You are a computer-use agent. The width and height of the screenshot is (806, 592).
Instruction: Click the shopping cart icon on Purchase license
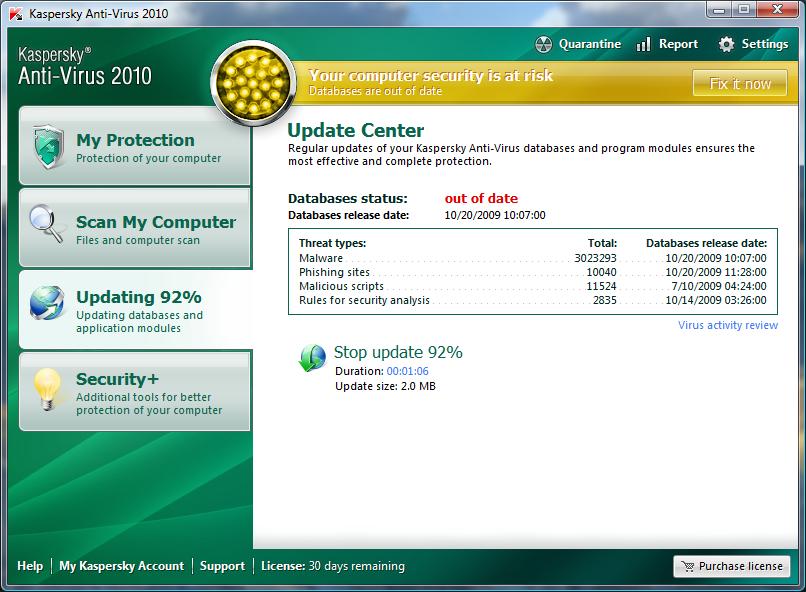point(688,566)
